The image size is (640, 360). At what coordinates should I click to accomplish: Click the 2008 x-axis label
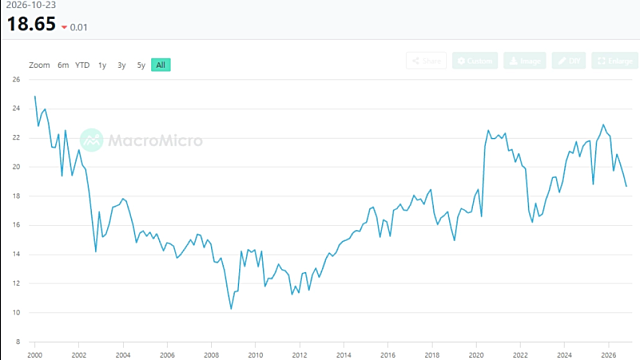211,355
